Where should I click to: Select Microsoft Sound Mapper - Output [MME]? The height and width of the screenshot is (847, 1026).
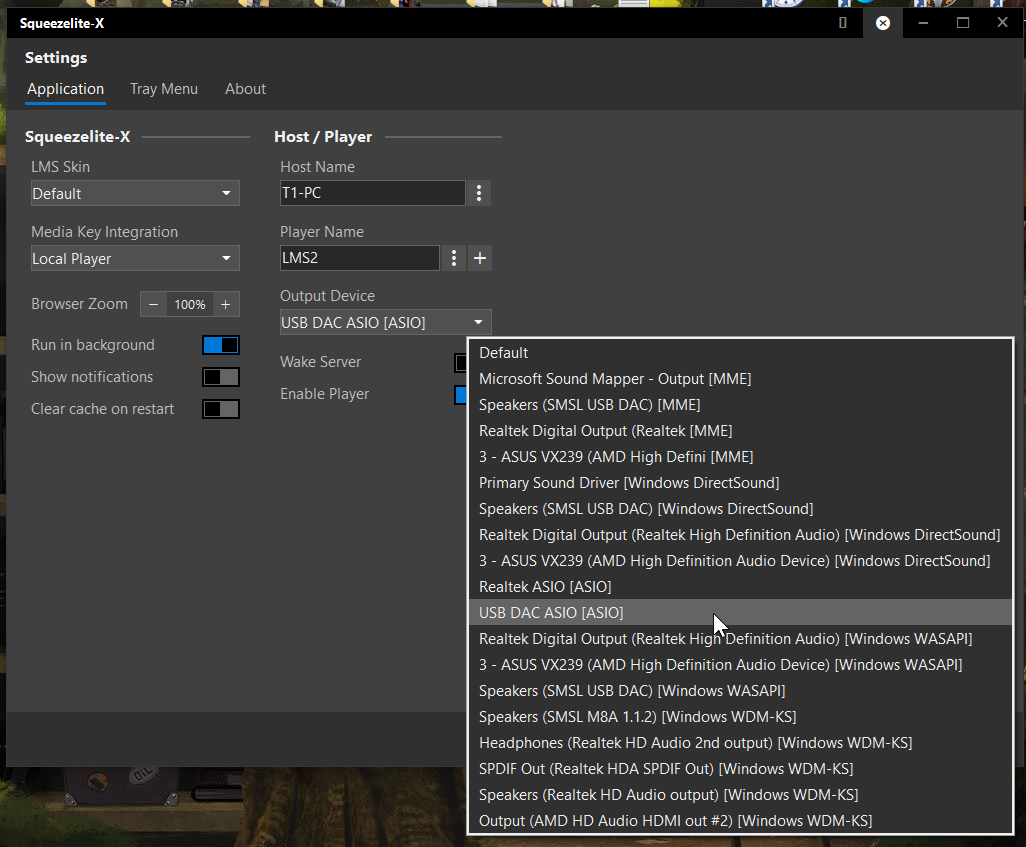coord(740,379)
